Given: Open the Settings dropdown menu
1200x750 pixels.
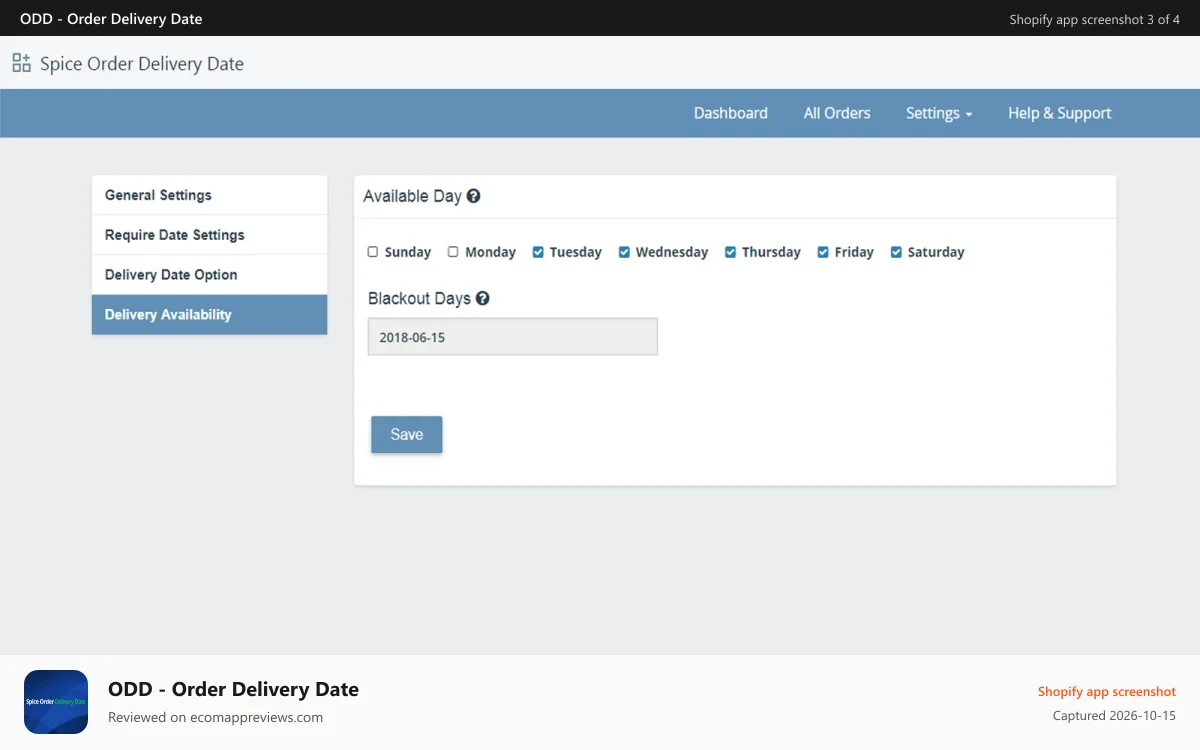Looking at the screenshot, I should coord(939,113).
